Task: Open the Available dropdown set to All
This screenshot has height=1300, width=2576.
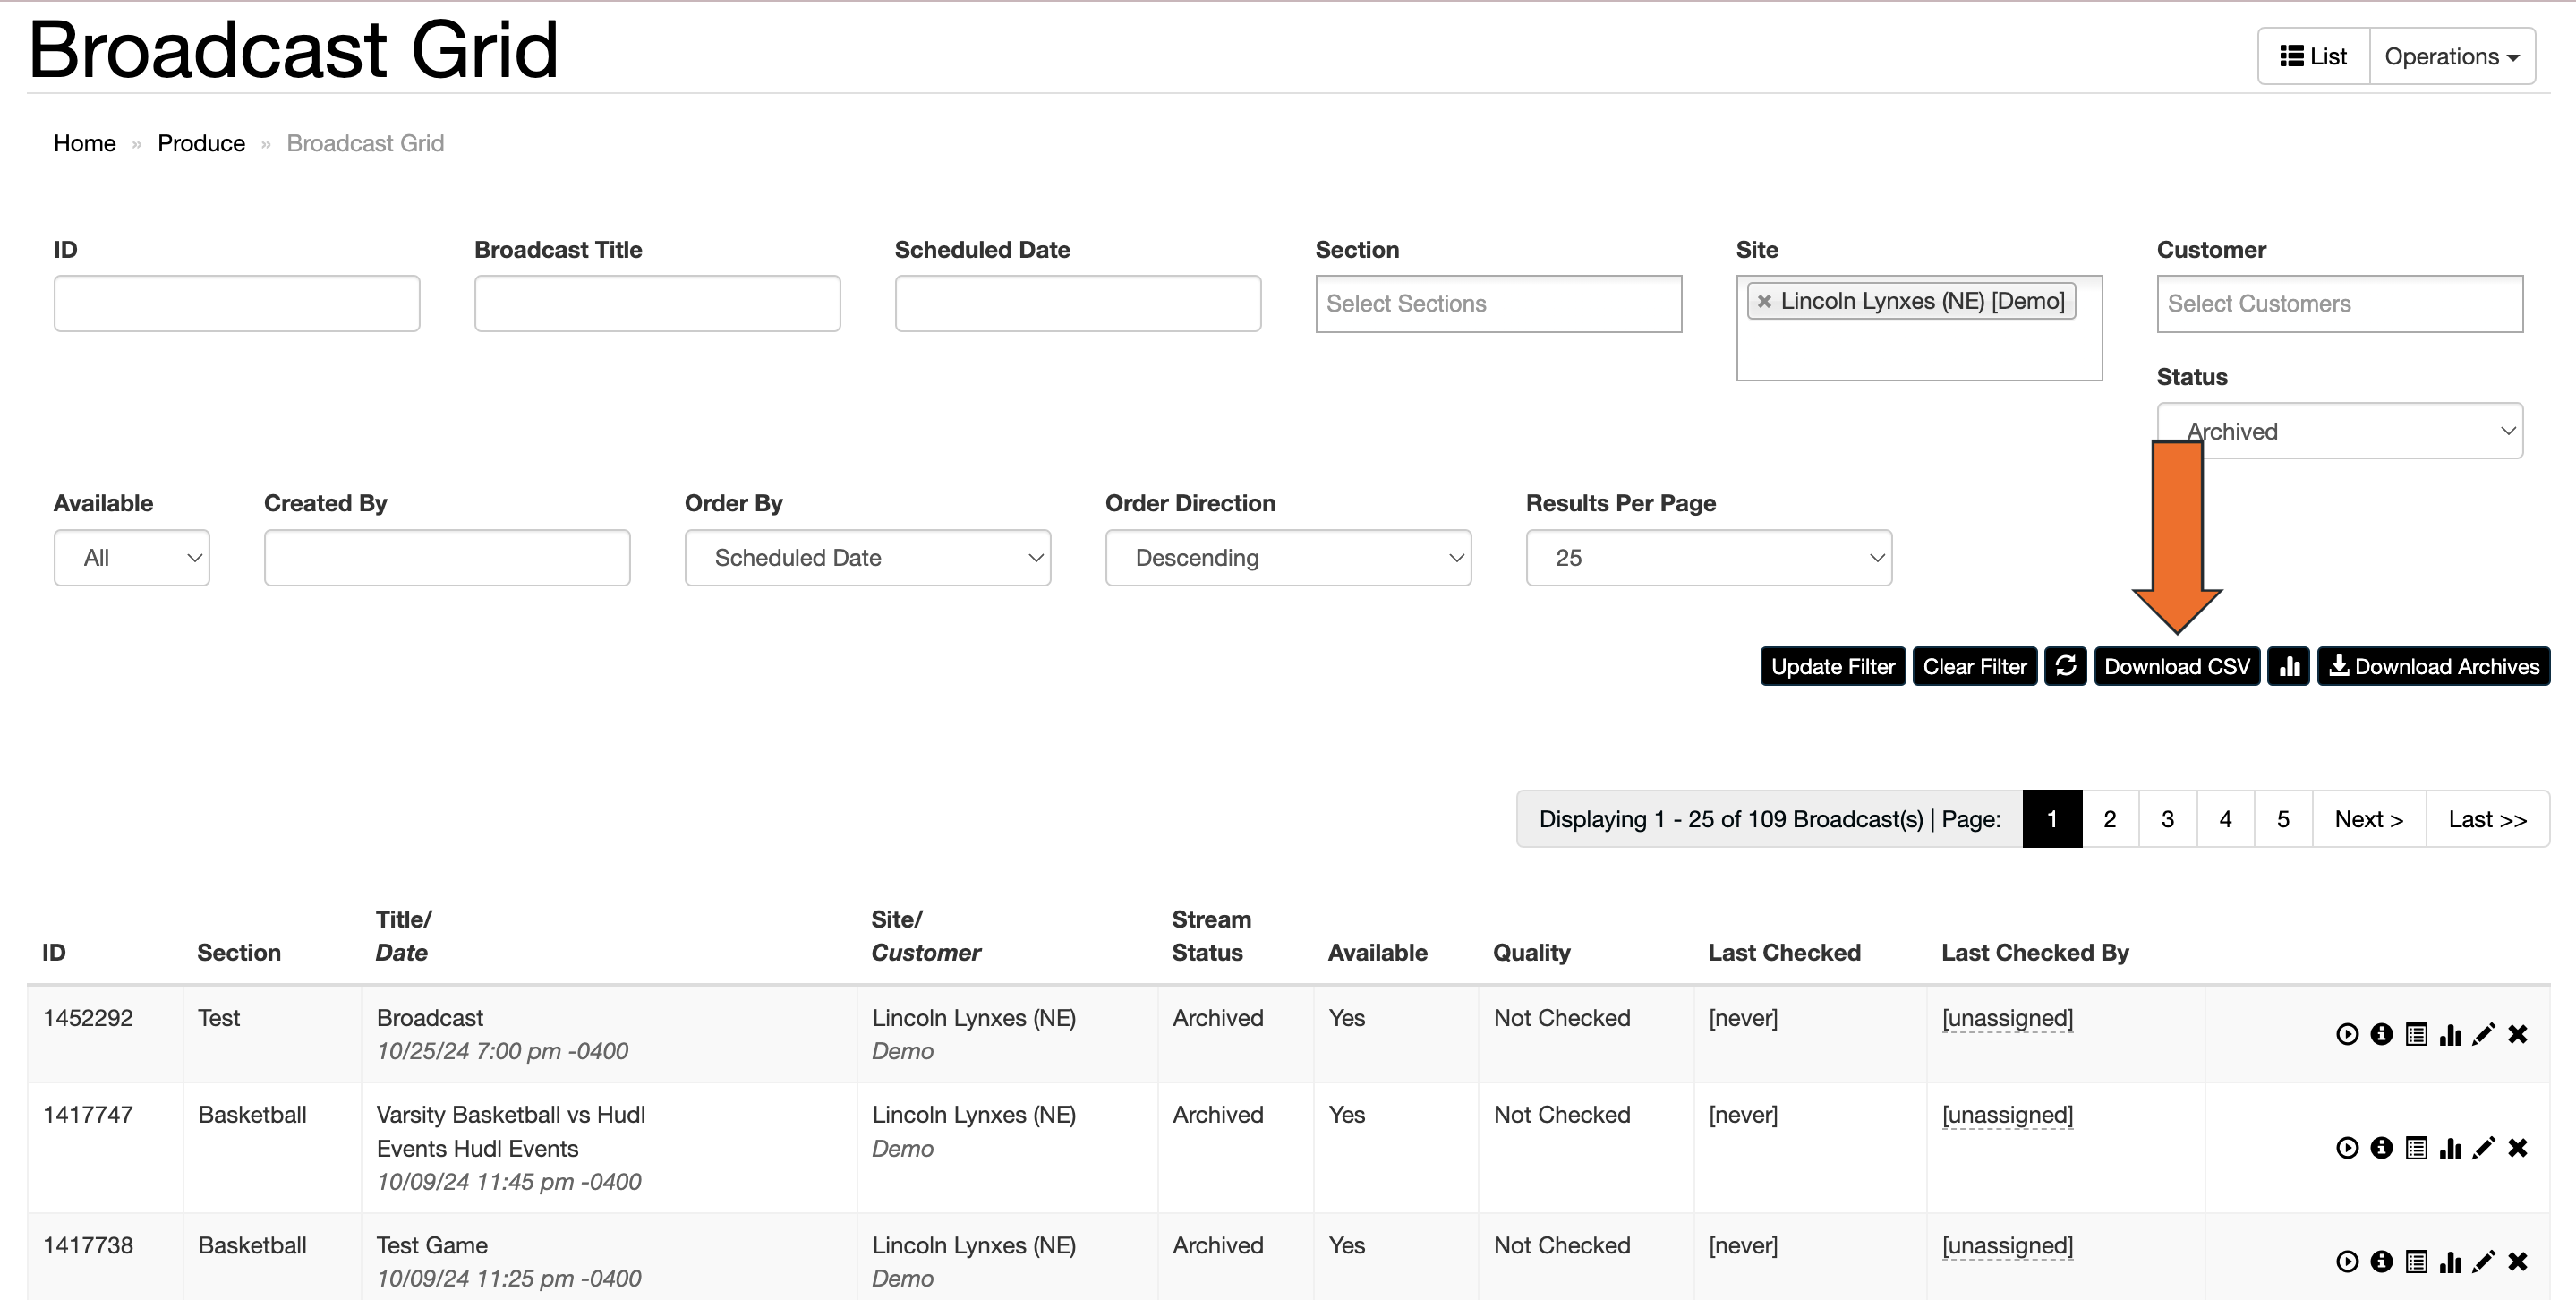Action: (x=131, y=558)
